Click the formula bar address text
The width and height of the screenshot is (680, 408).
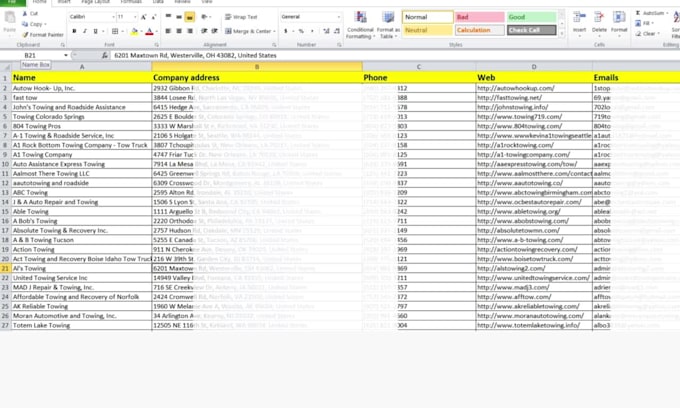click(195, 55)
